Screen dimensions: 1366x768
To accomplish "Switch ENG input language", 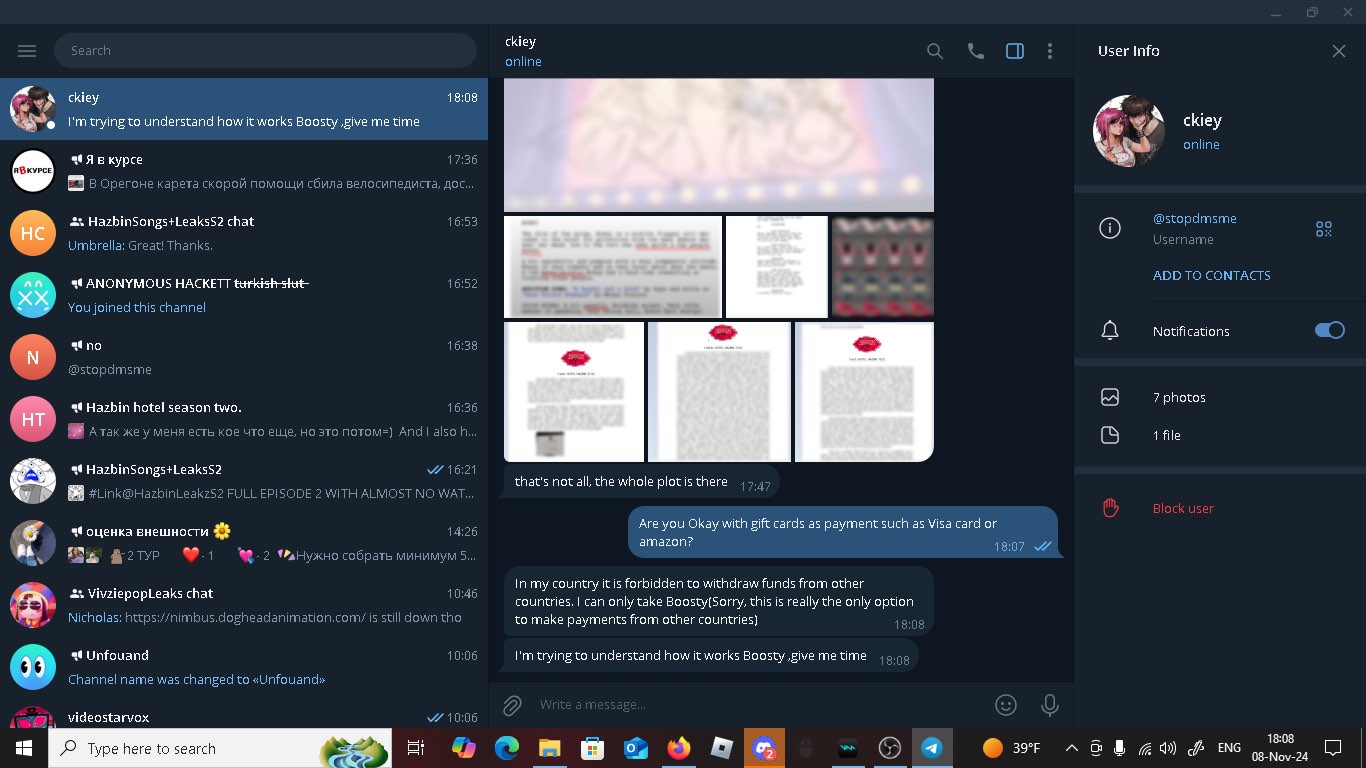I will click(1229, 748).
